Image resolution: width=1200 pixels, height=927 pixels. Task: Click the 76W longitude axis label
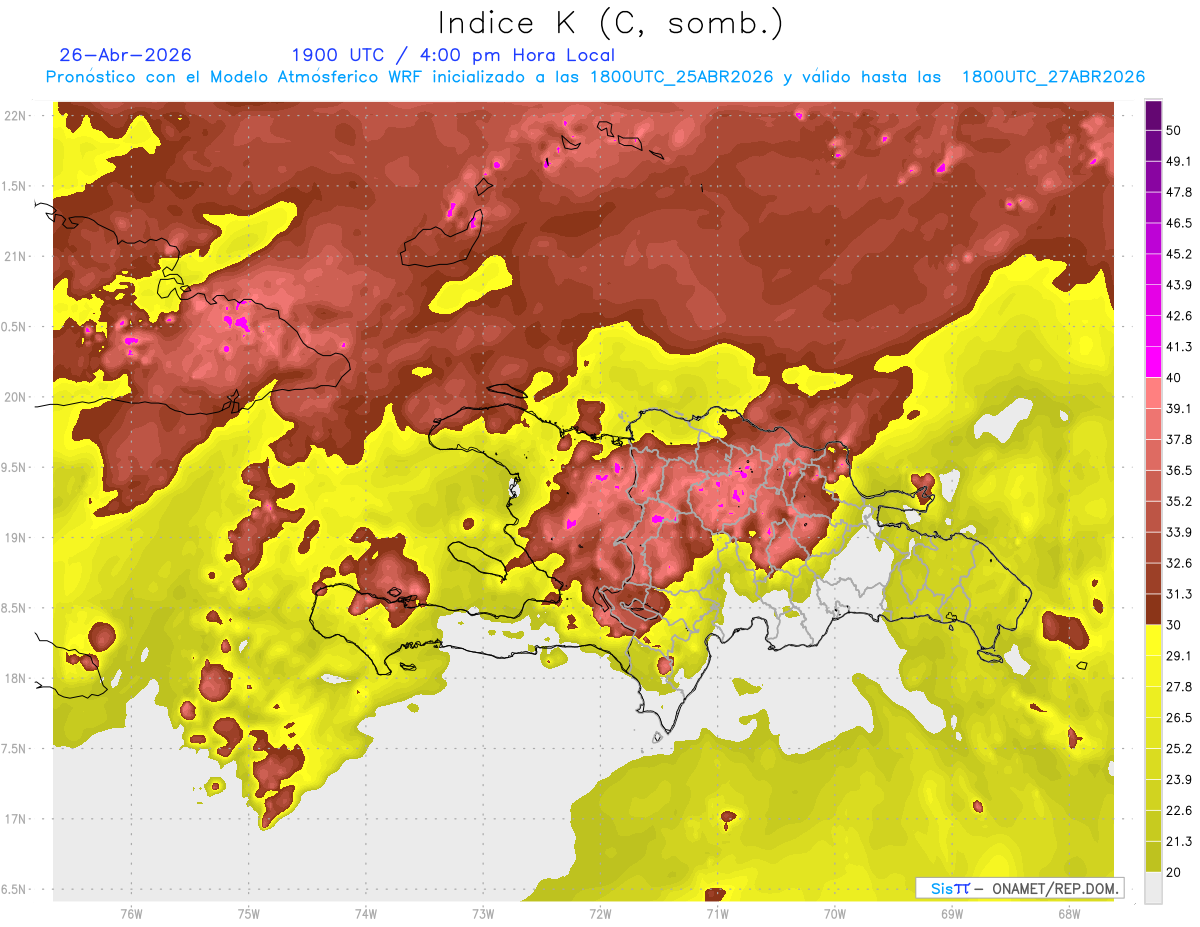coord(131,913)
